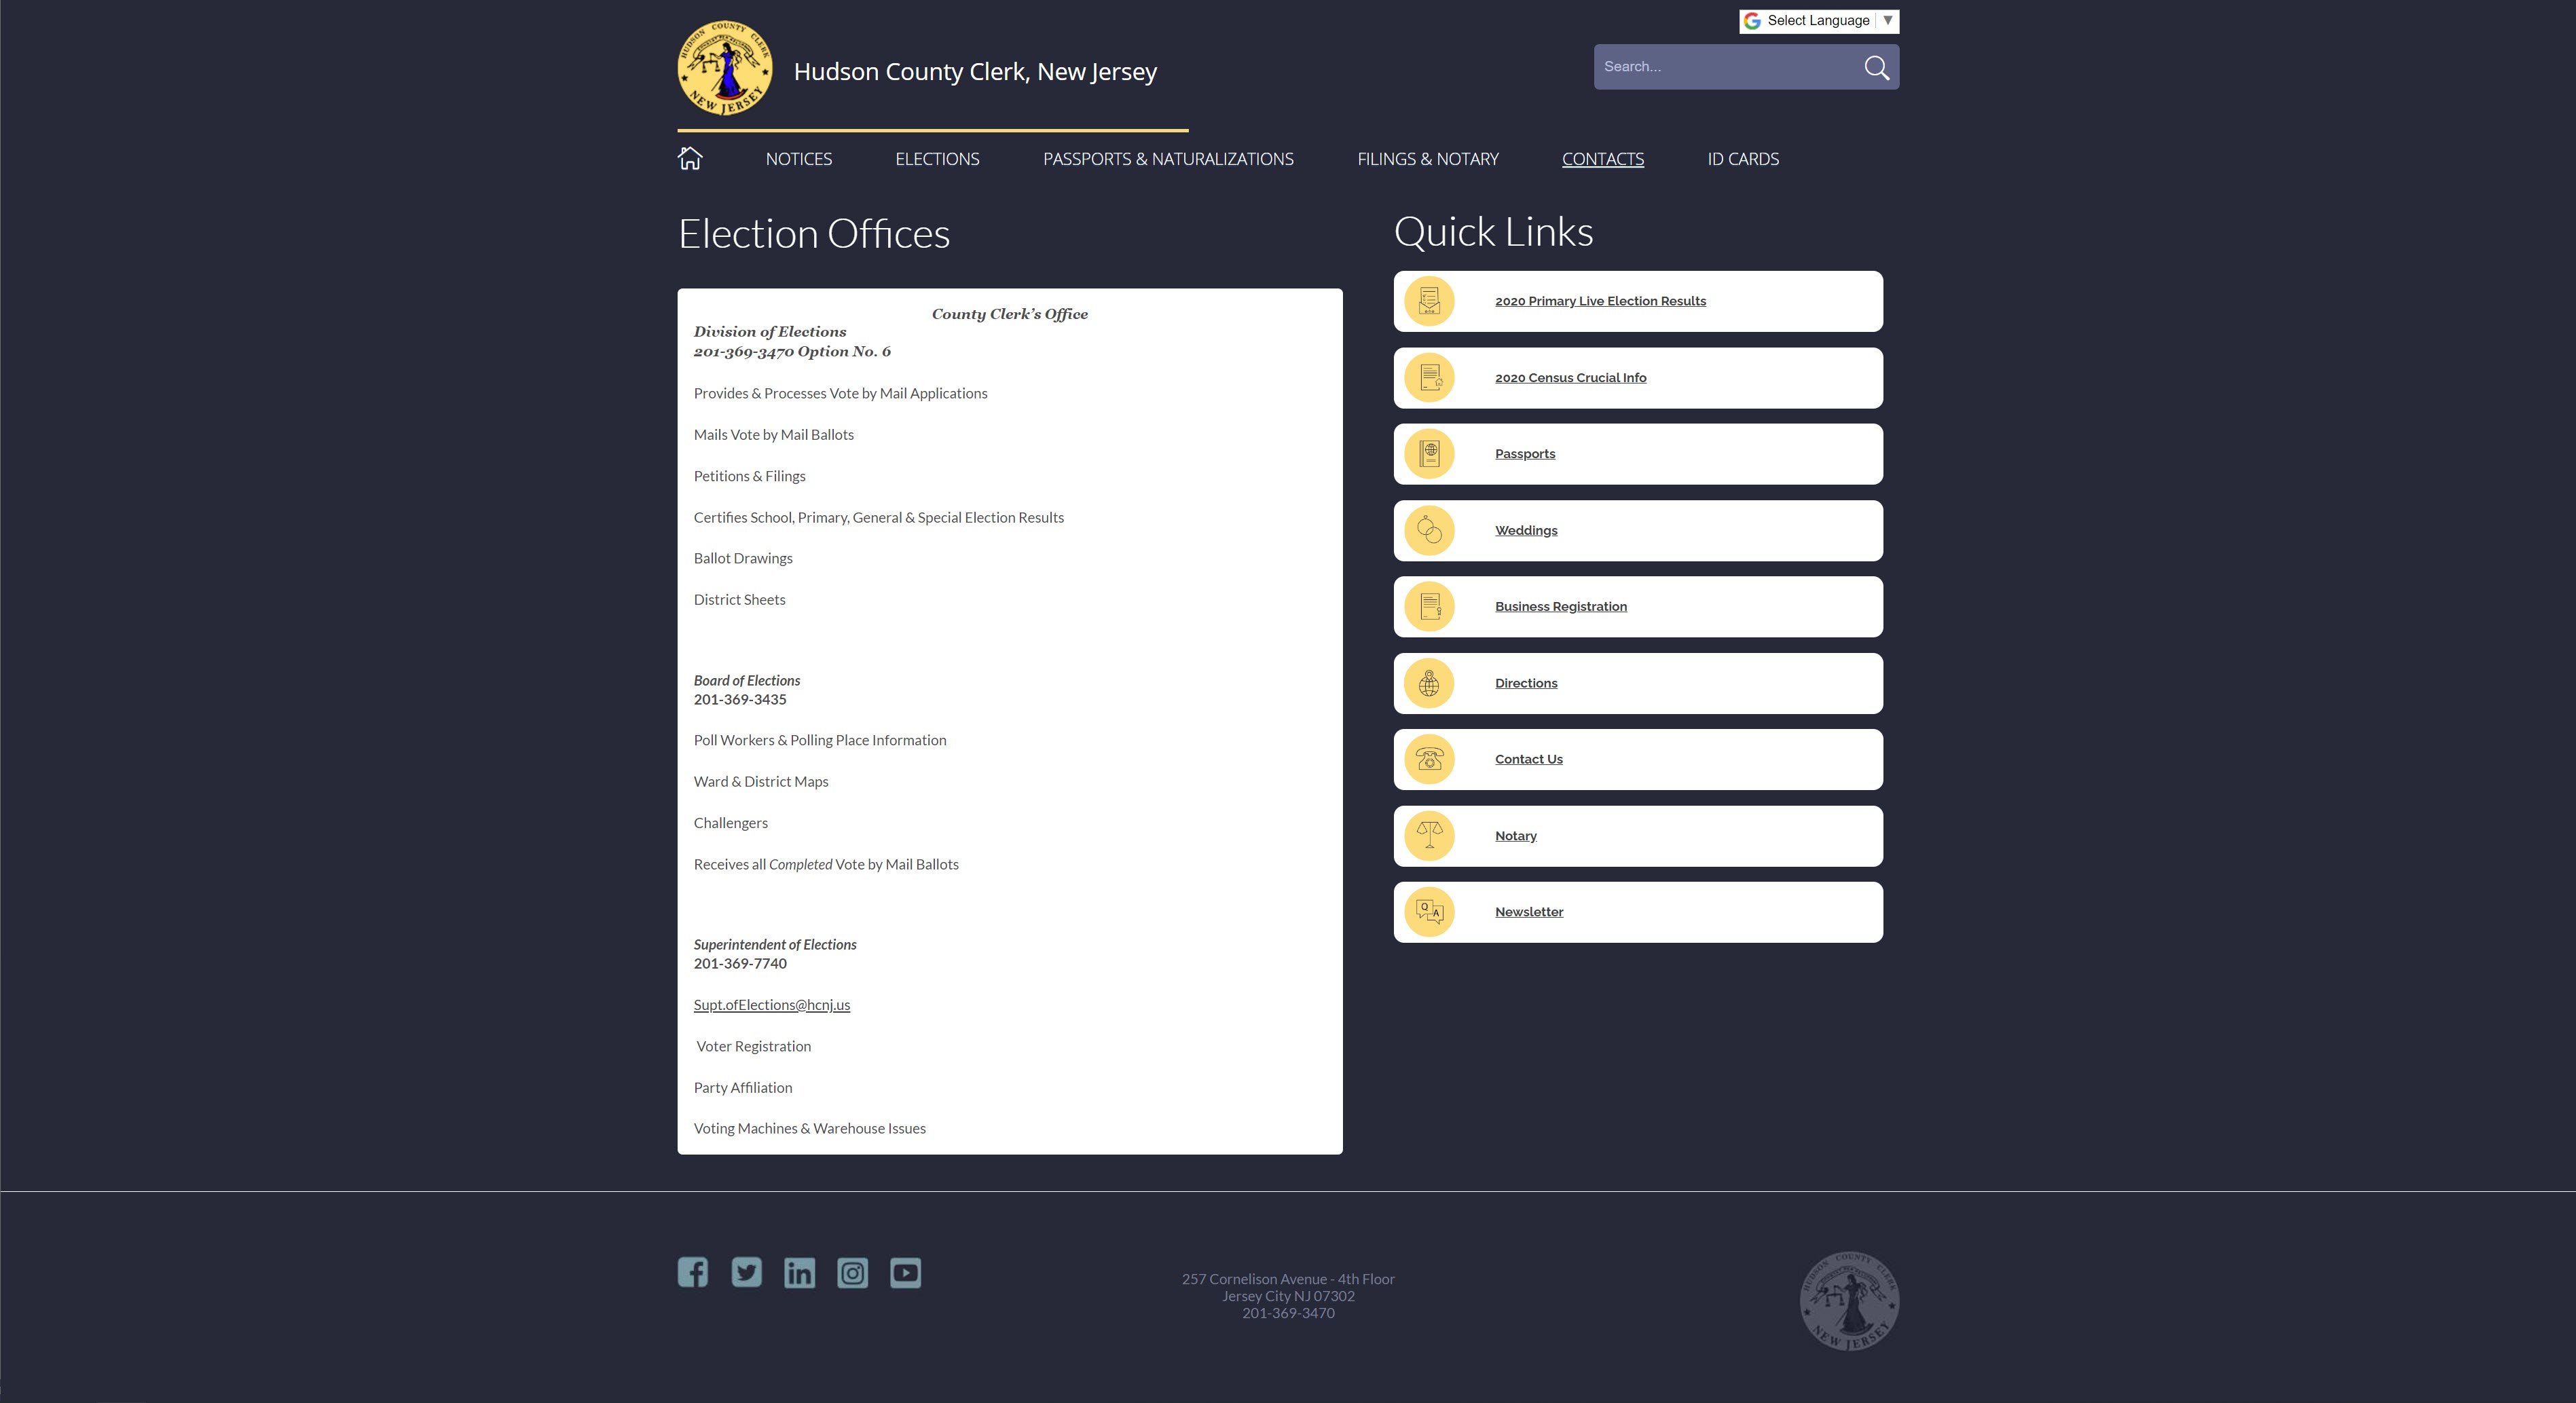Screen dimensions: 2576x1403
Task: Open the Newsletter quick link
Action: click(1529, 912)
